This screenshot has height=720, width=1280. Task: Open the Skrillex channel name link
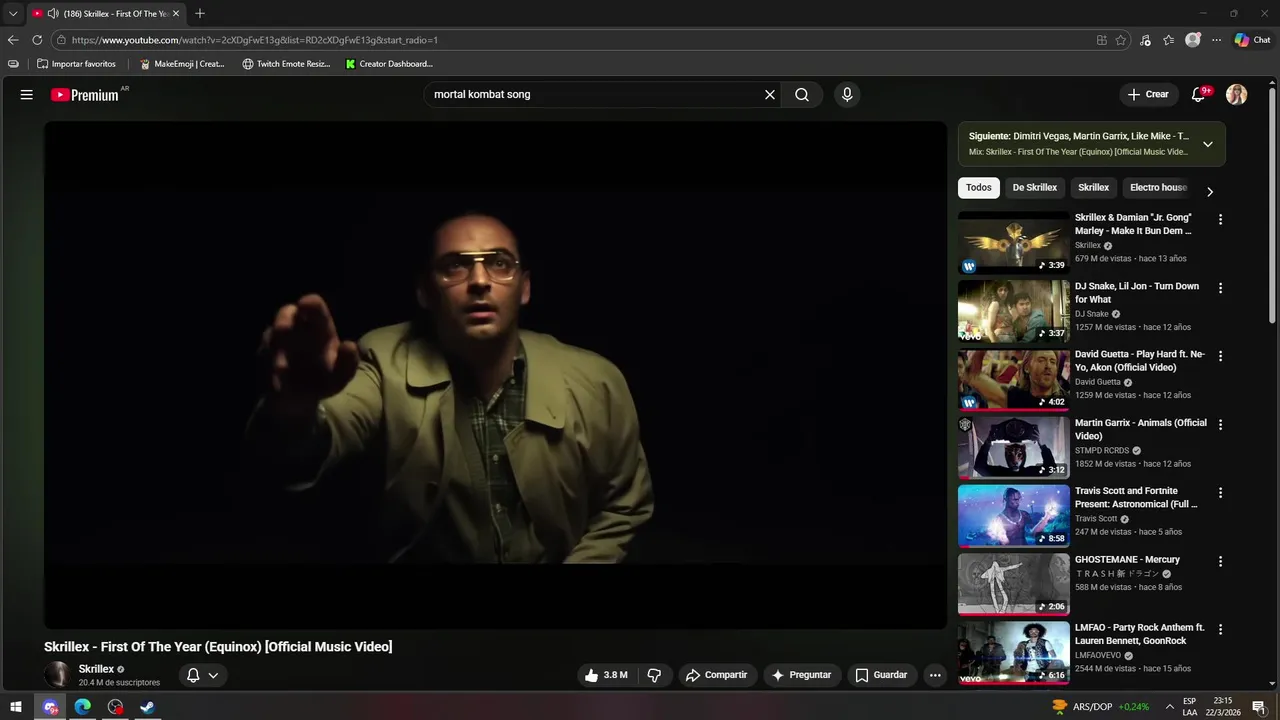click(x=96, y=669)
